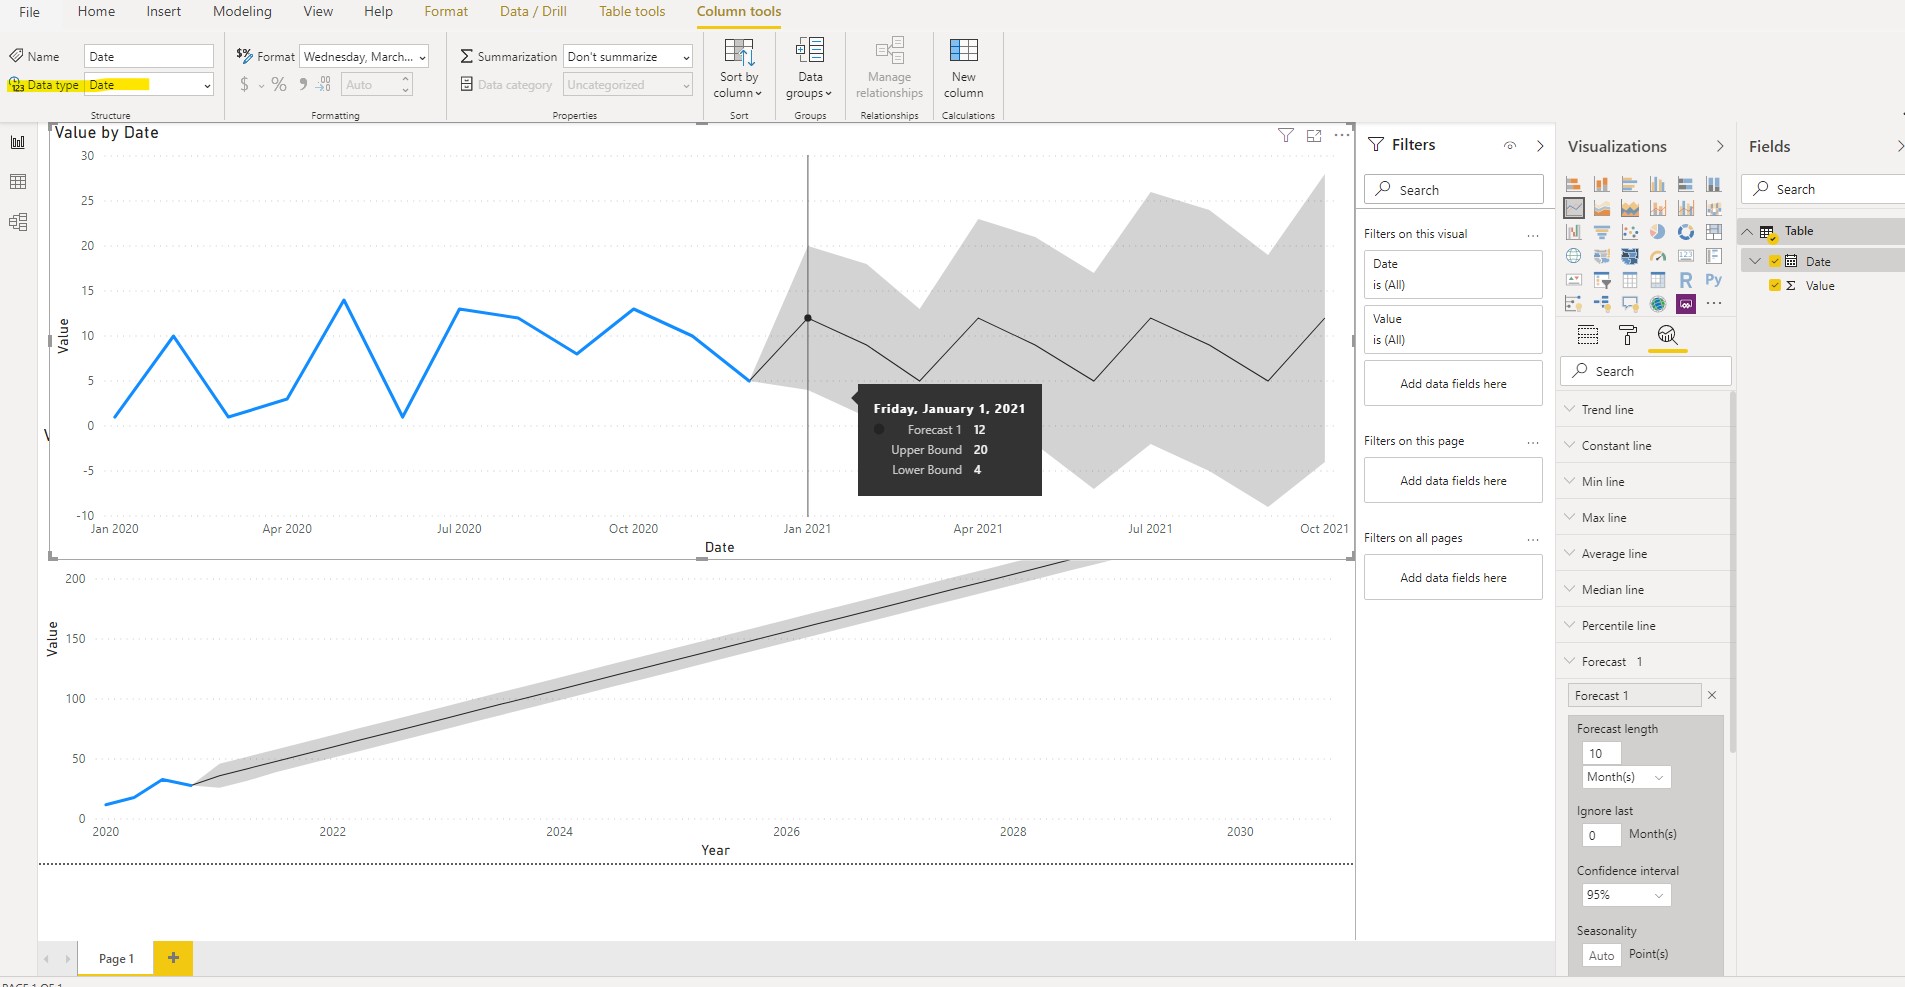
Task: Select the donut chart visual
Action: click(x=1686, y=232)
